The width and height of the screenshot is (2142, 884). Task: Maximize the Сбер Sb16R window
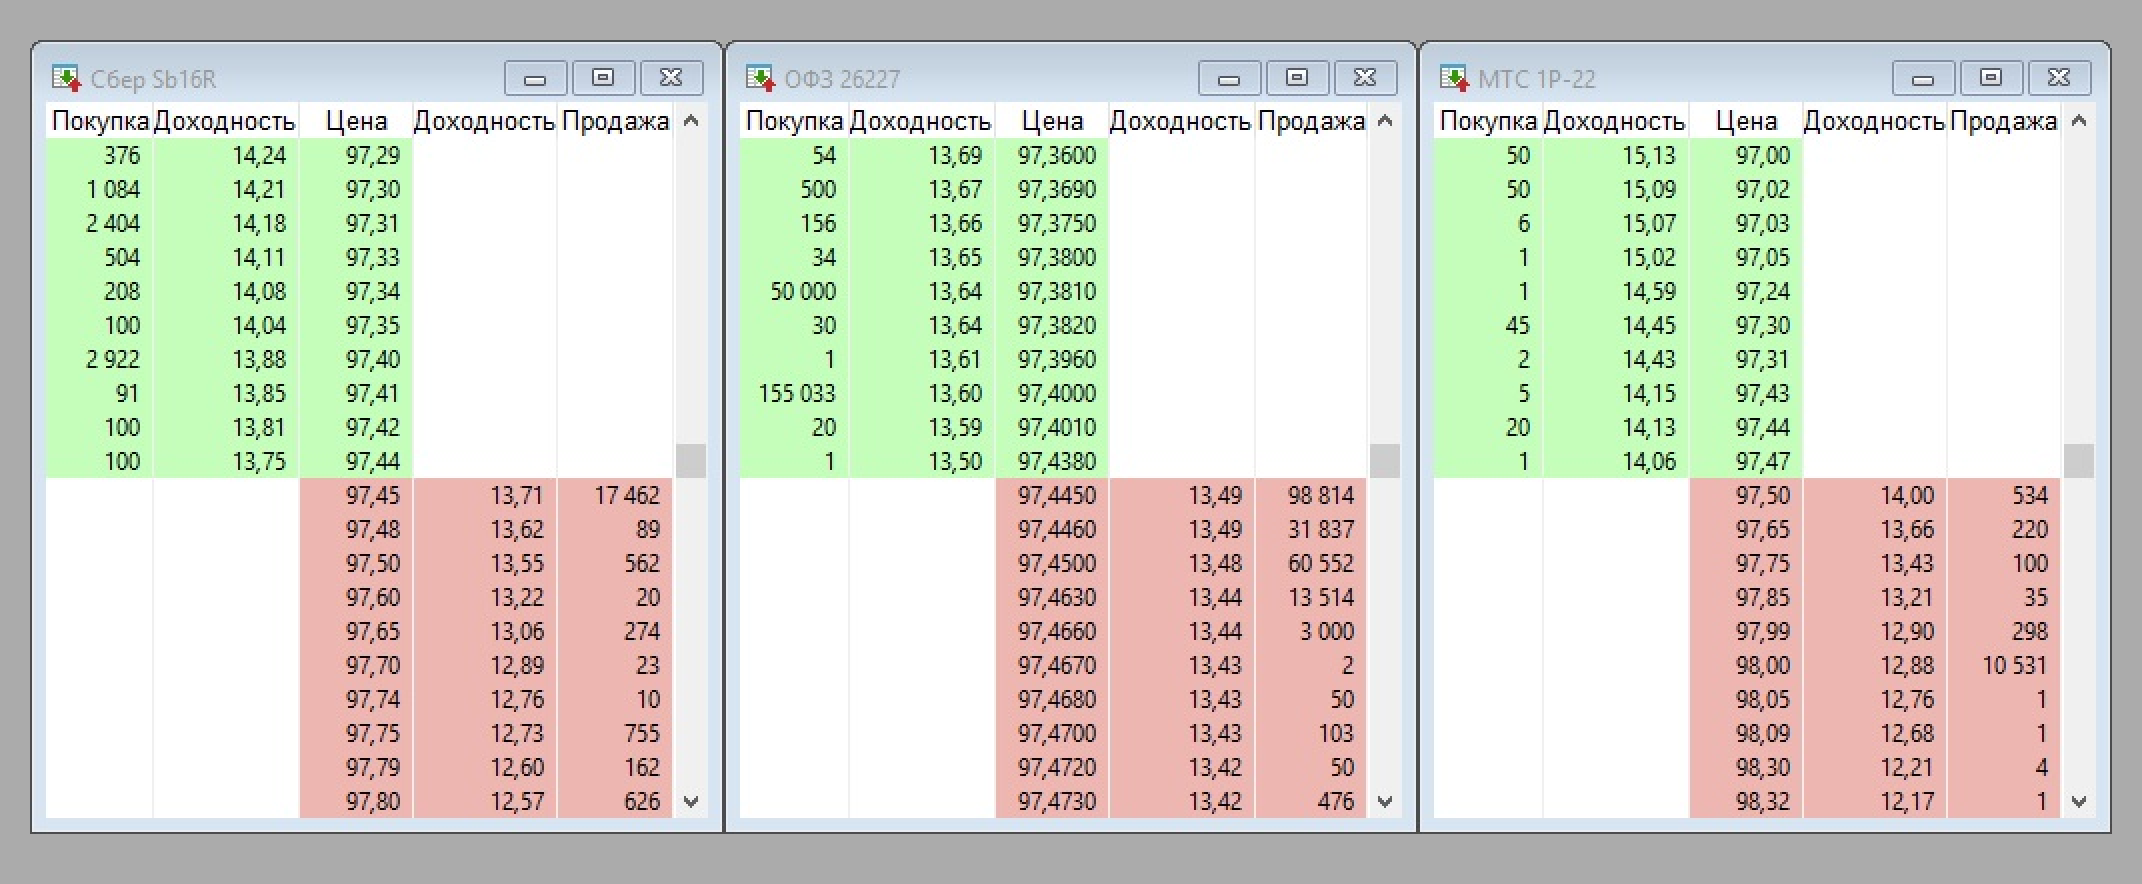click(603, 78)
